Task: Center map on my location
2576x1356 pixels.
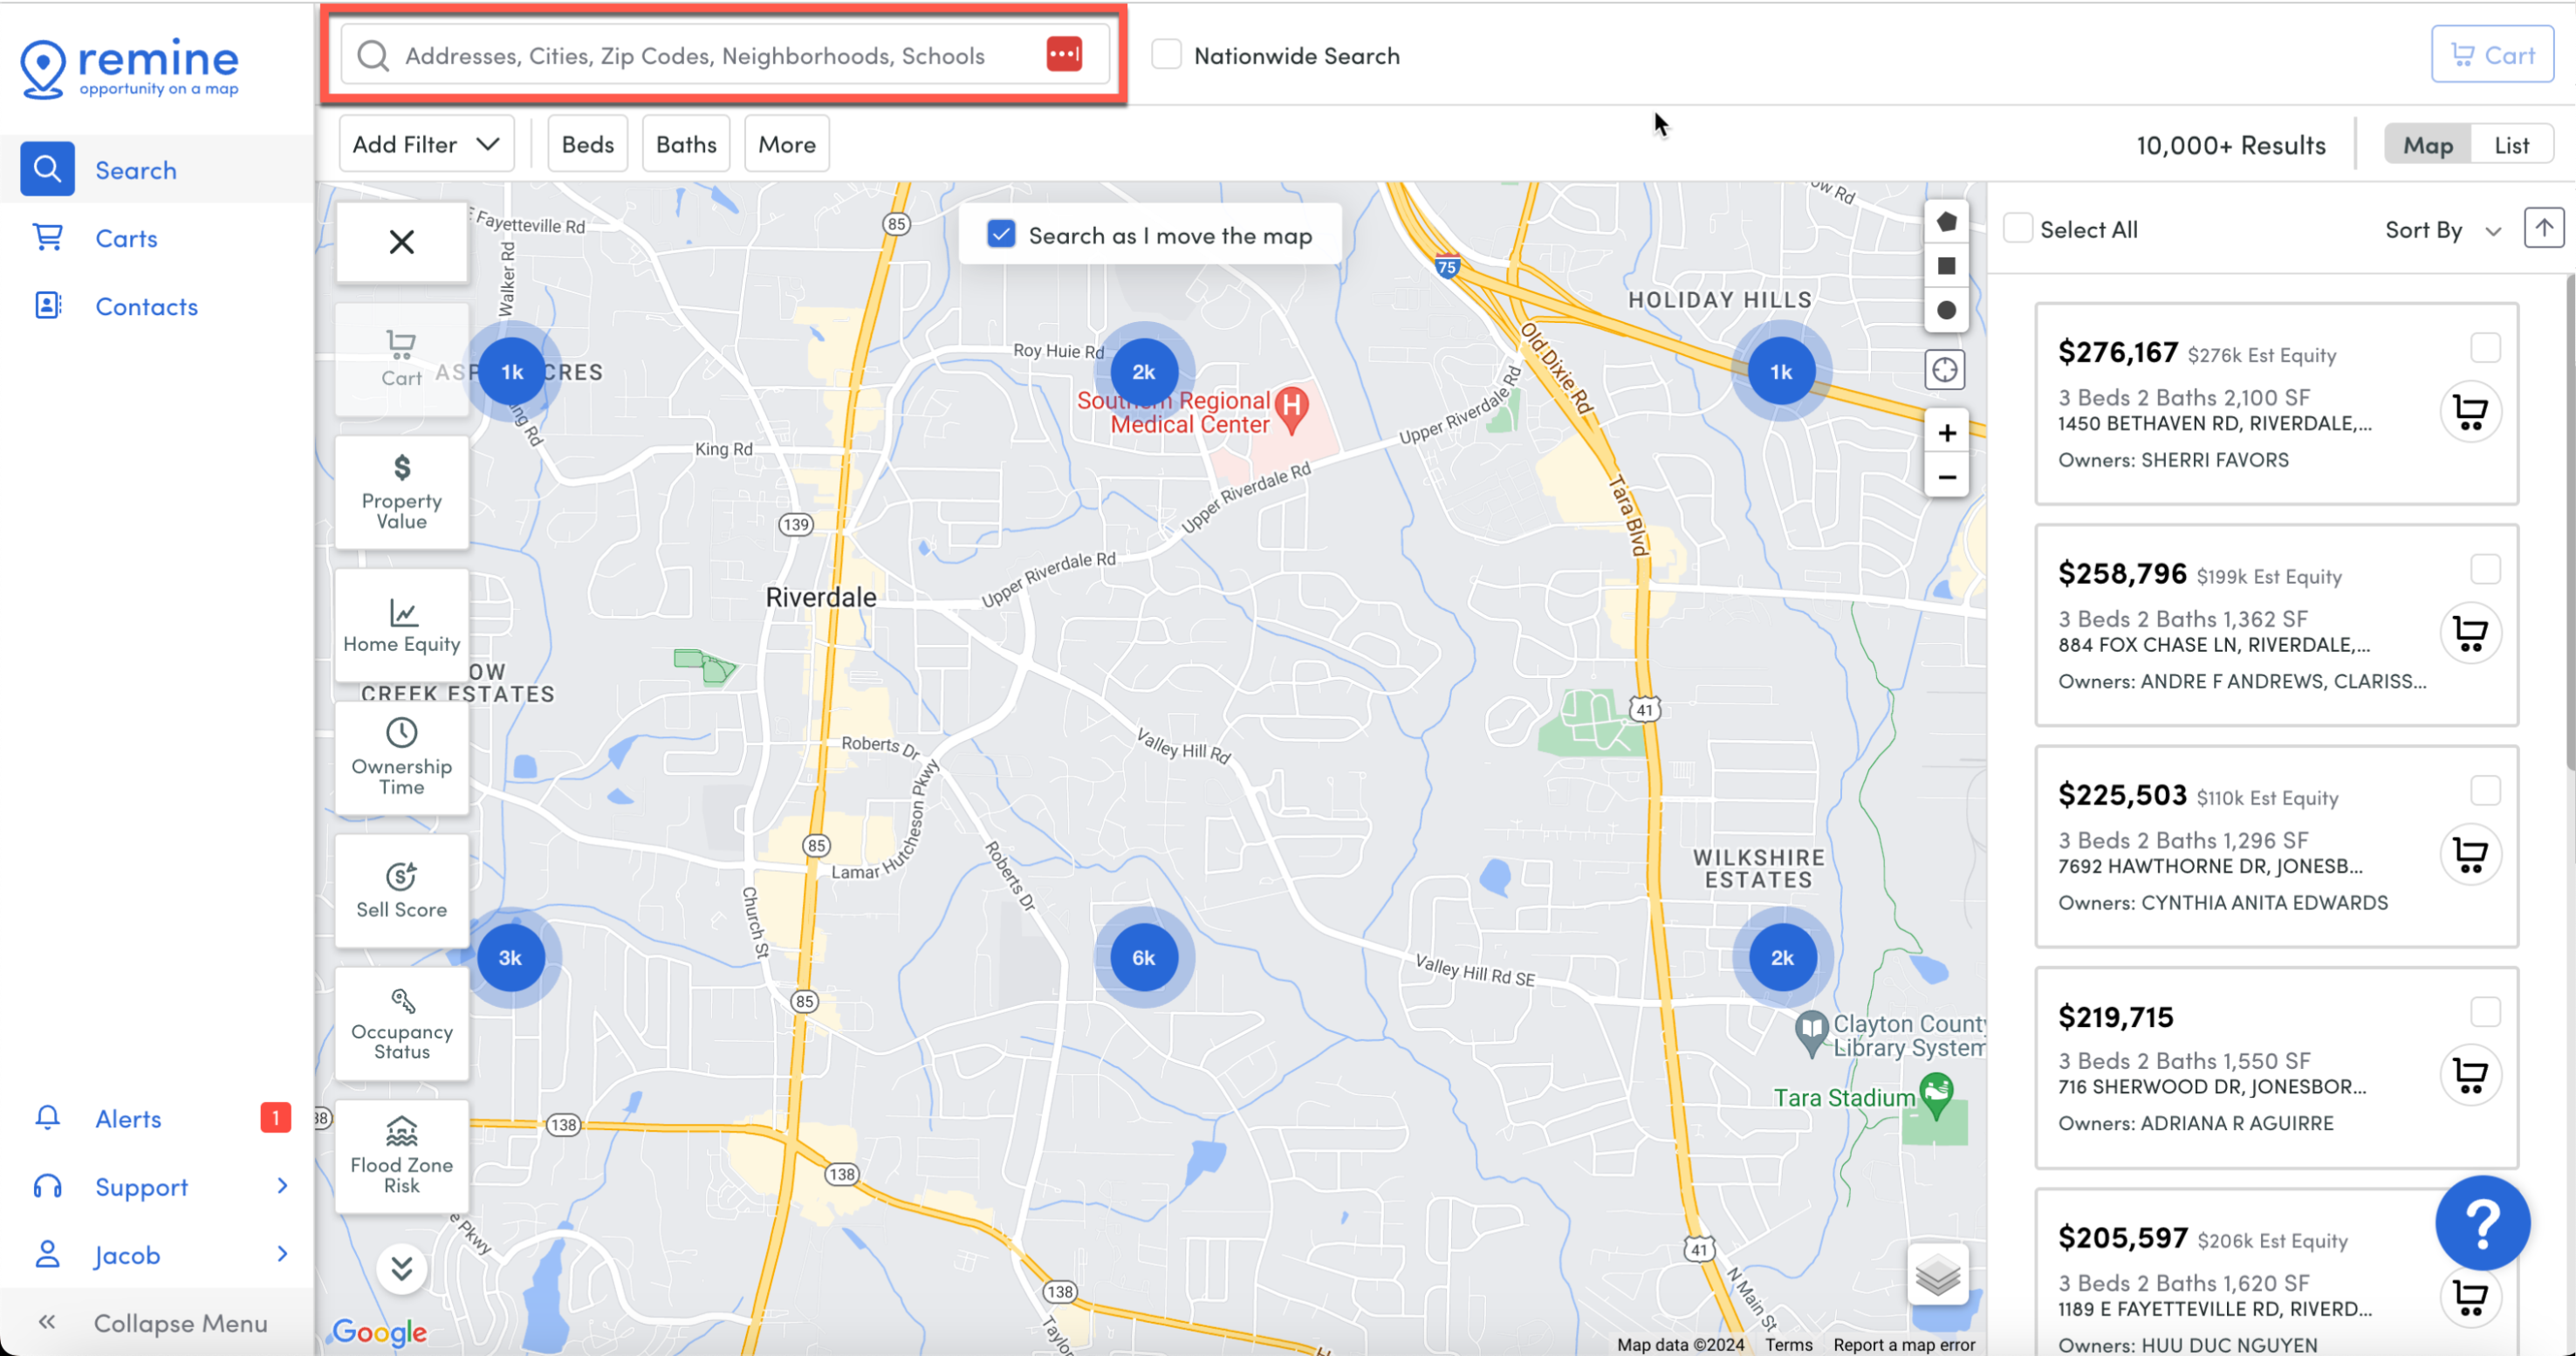Action: (x=1945, y=370)
